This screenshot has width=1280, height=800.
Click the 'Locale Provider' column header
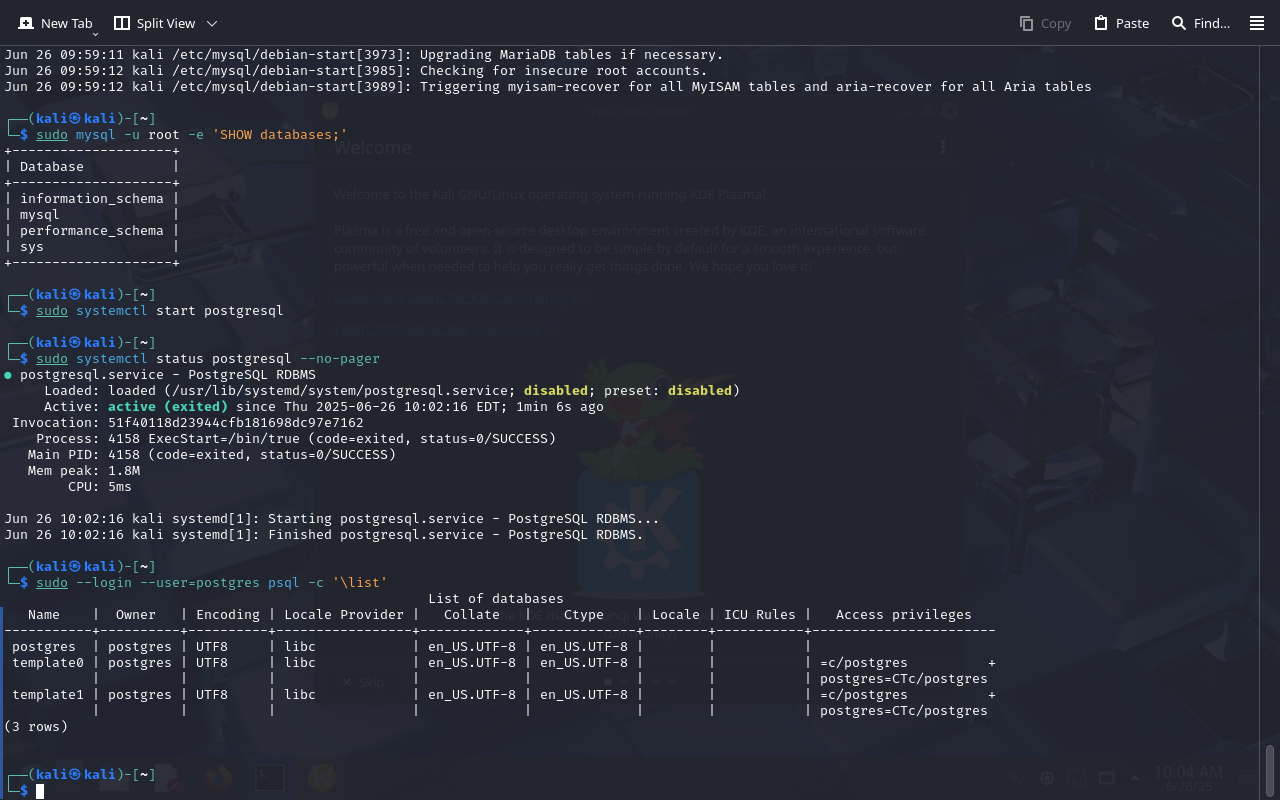[344, 615]
